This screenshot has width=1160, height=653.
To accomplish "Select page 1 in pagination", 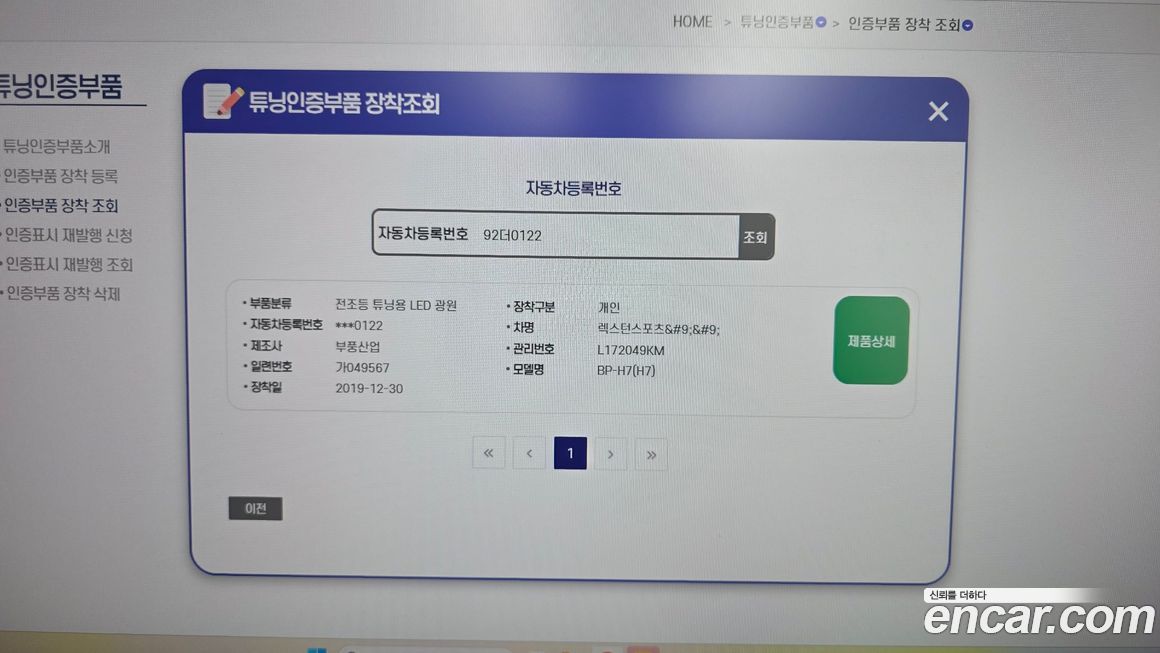I will coord(570,454).
